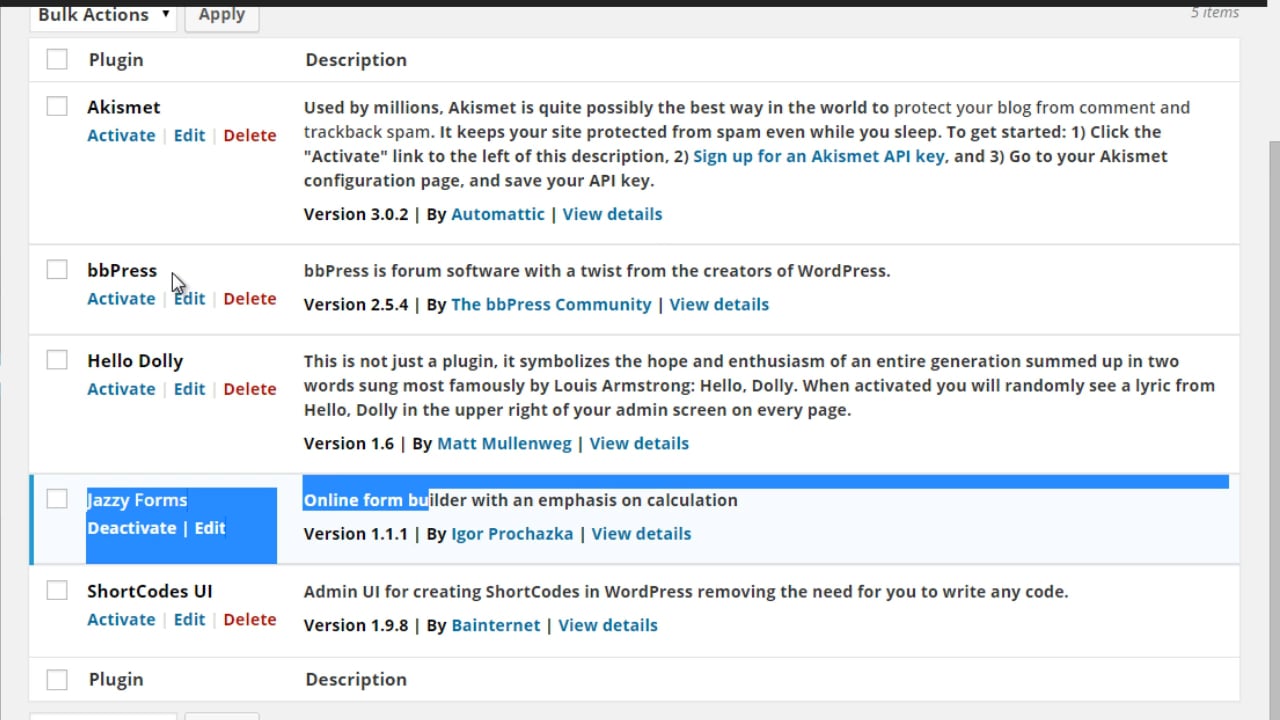Click the Apply button
The image size is (1280, 720).
tap(221, 14)
